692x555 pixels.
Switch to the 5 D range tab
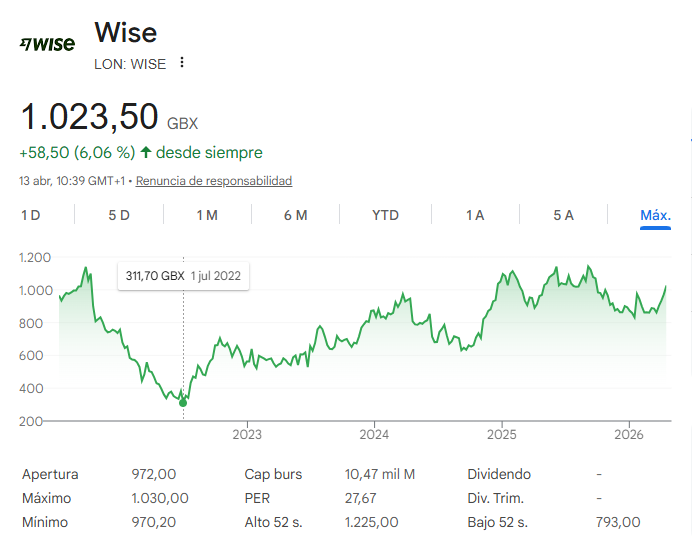(119, 215)
